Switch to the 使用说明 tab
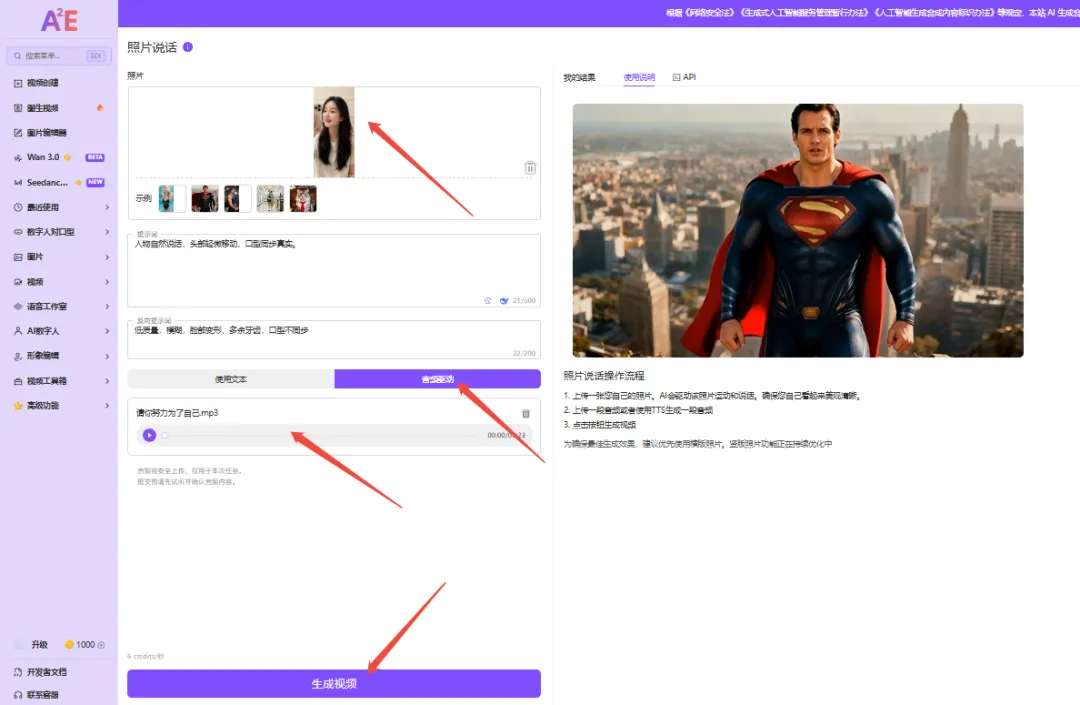The height and width of the screenshot is (705, 1080). [639, 77]
